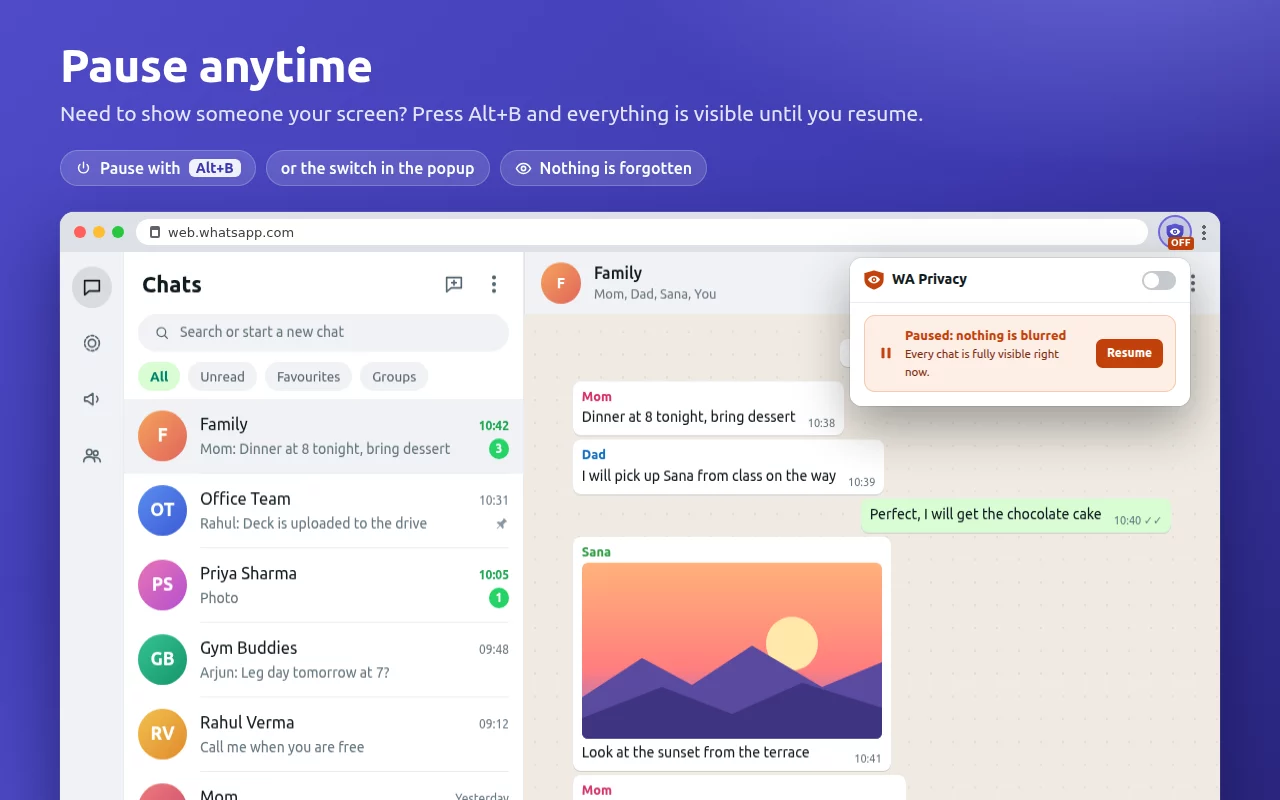Viewport: 1280px width, 800px height.
Task: Click the Family avatar in conversation header
Action: (561, 283)
